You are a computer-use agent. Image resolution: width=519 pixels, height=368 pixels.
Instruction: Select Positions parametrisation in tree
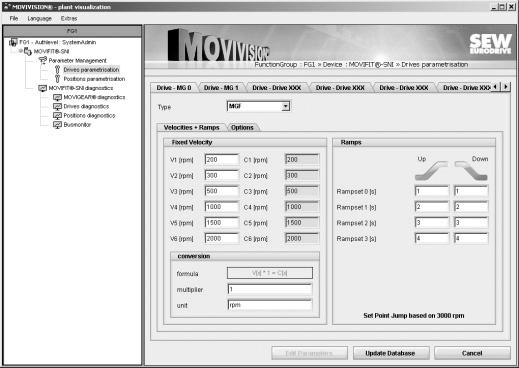click(x=94, y=79)
